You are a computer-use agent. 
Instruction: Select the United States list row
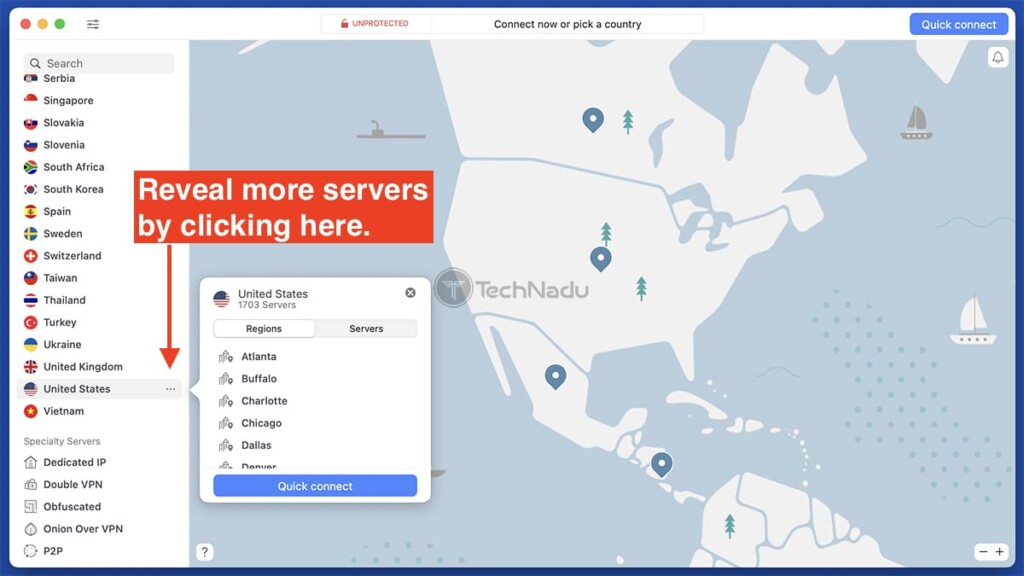coord(99,389)
